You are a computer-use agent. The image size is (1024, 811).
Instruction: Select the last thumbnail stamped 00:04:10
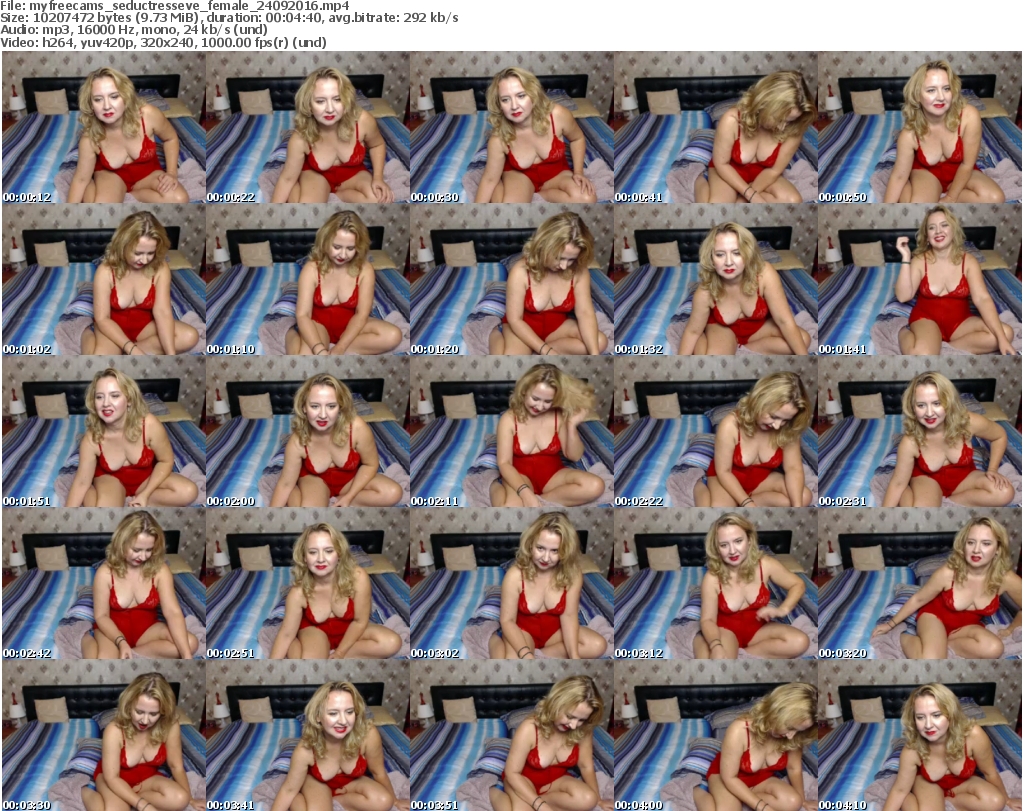920,735
